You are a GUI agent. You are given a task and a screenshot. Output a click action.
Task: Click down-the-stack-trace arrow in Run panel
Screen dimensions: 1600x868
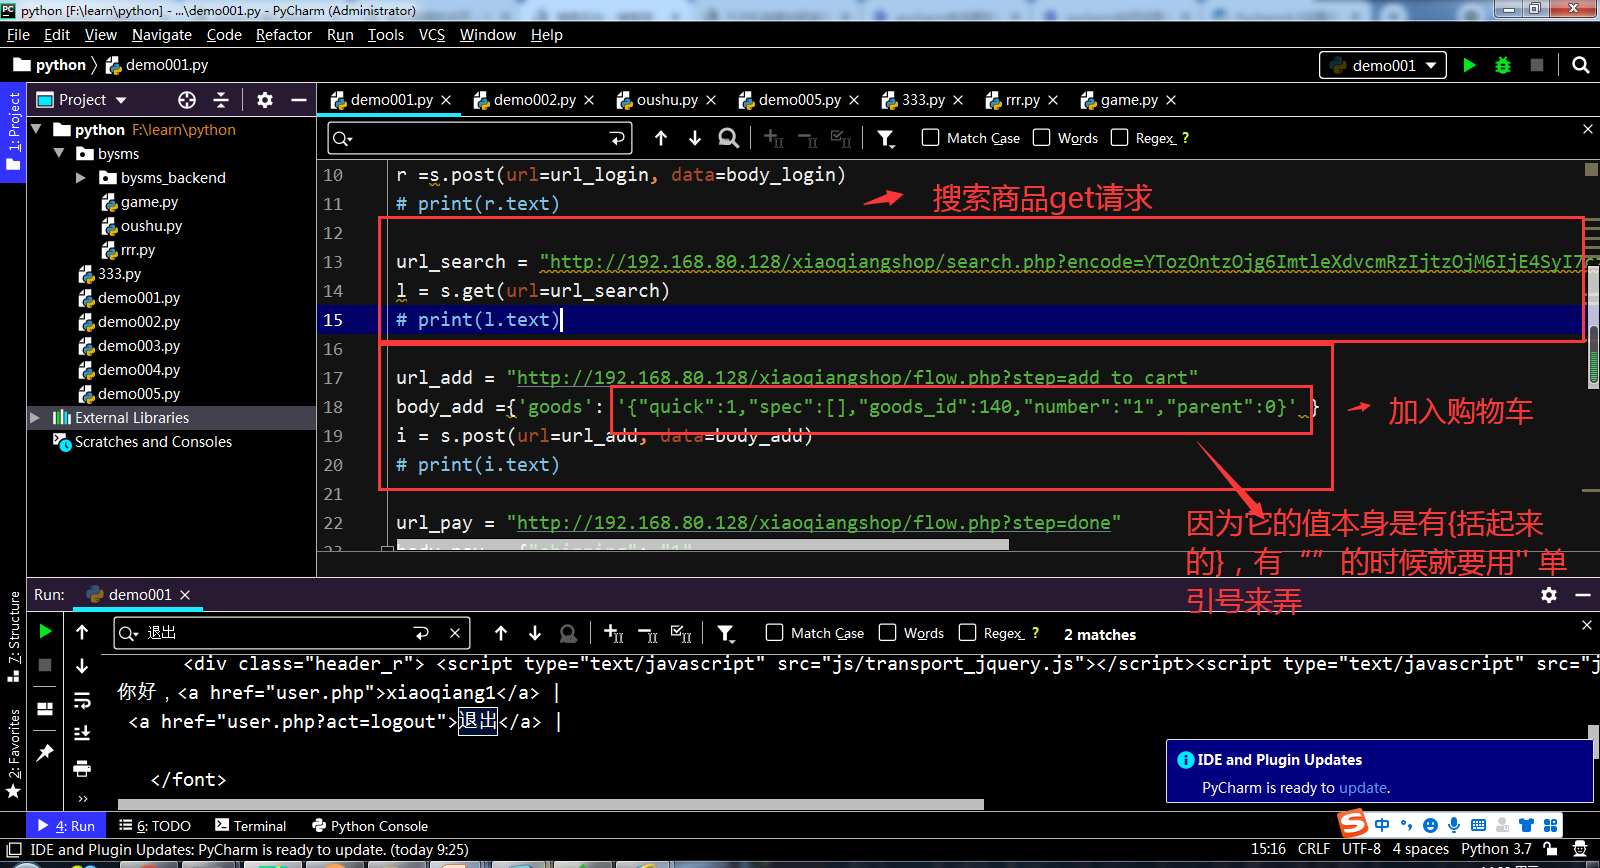pyautogui.click(x=82, y=665)
